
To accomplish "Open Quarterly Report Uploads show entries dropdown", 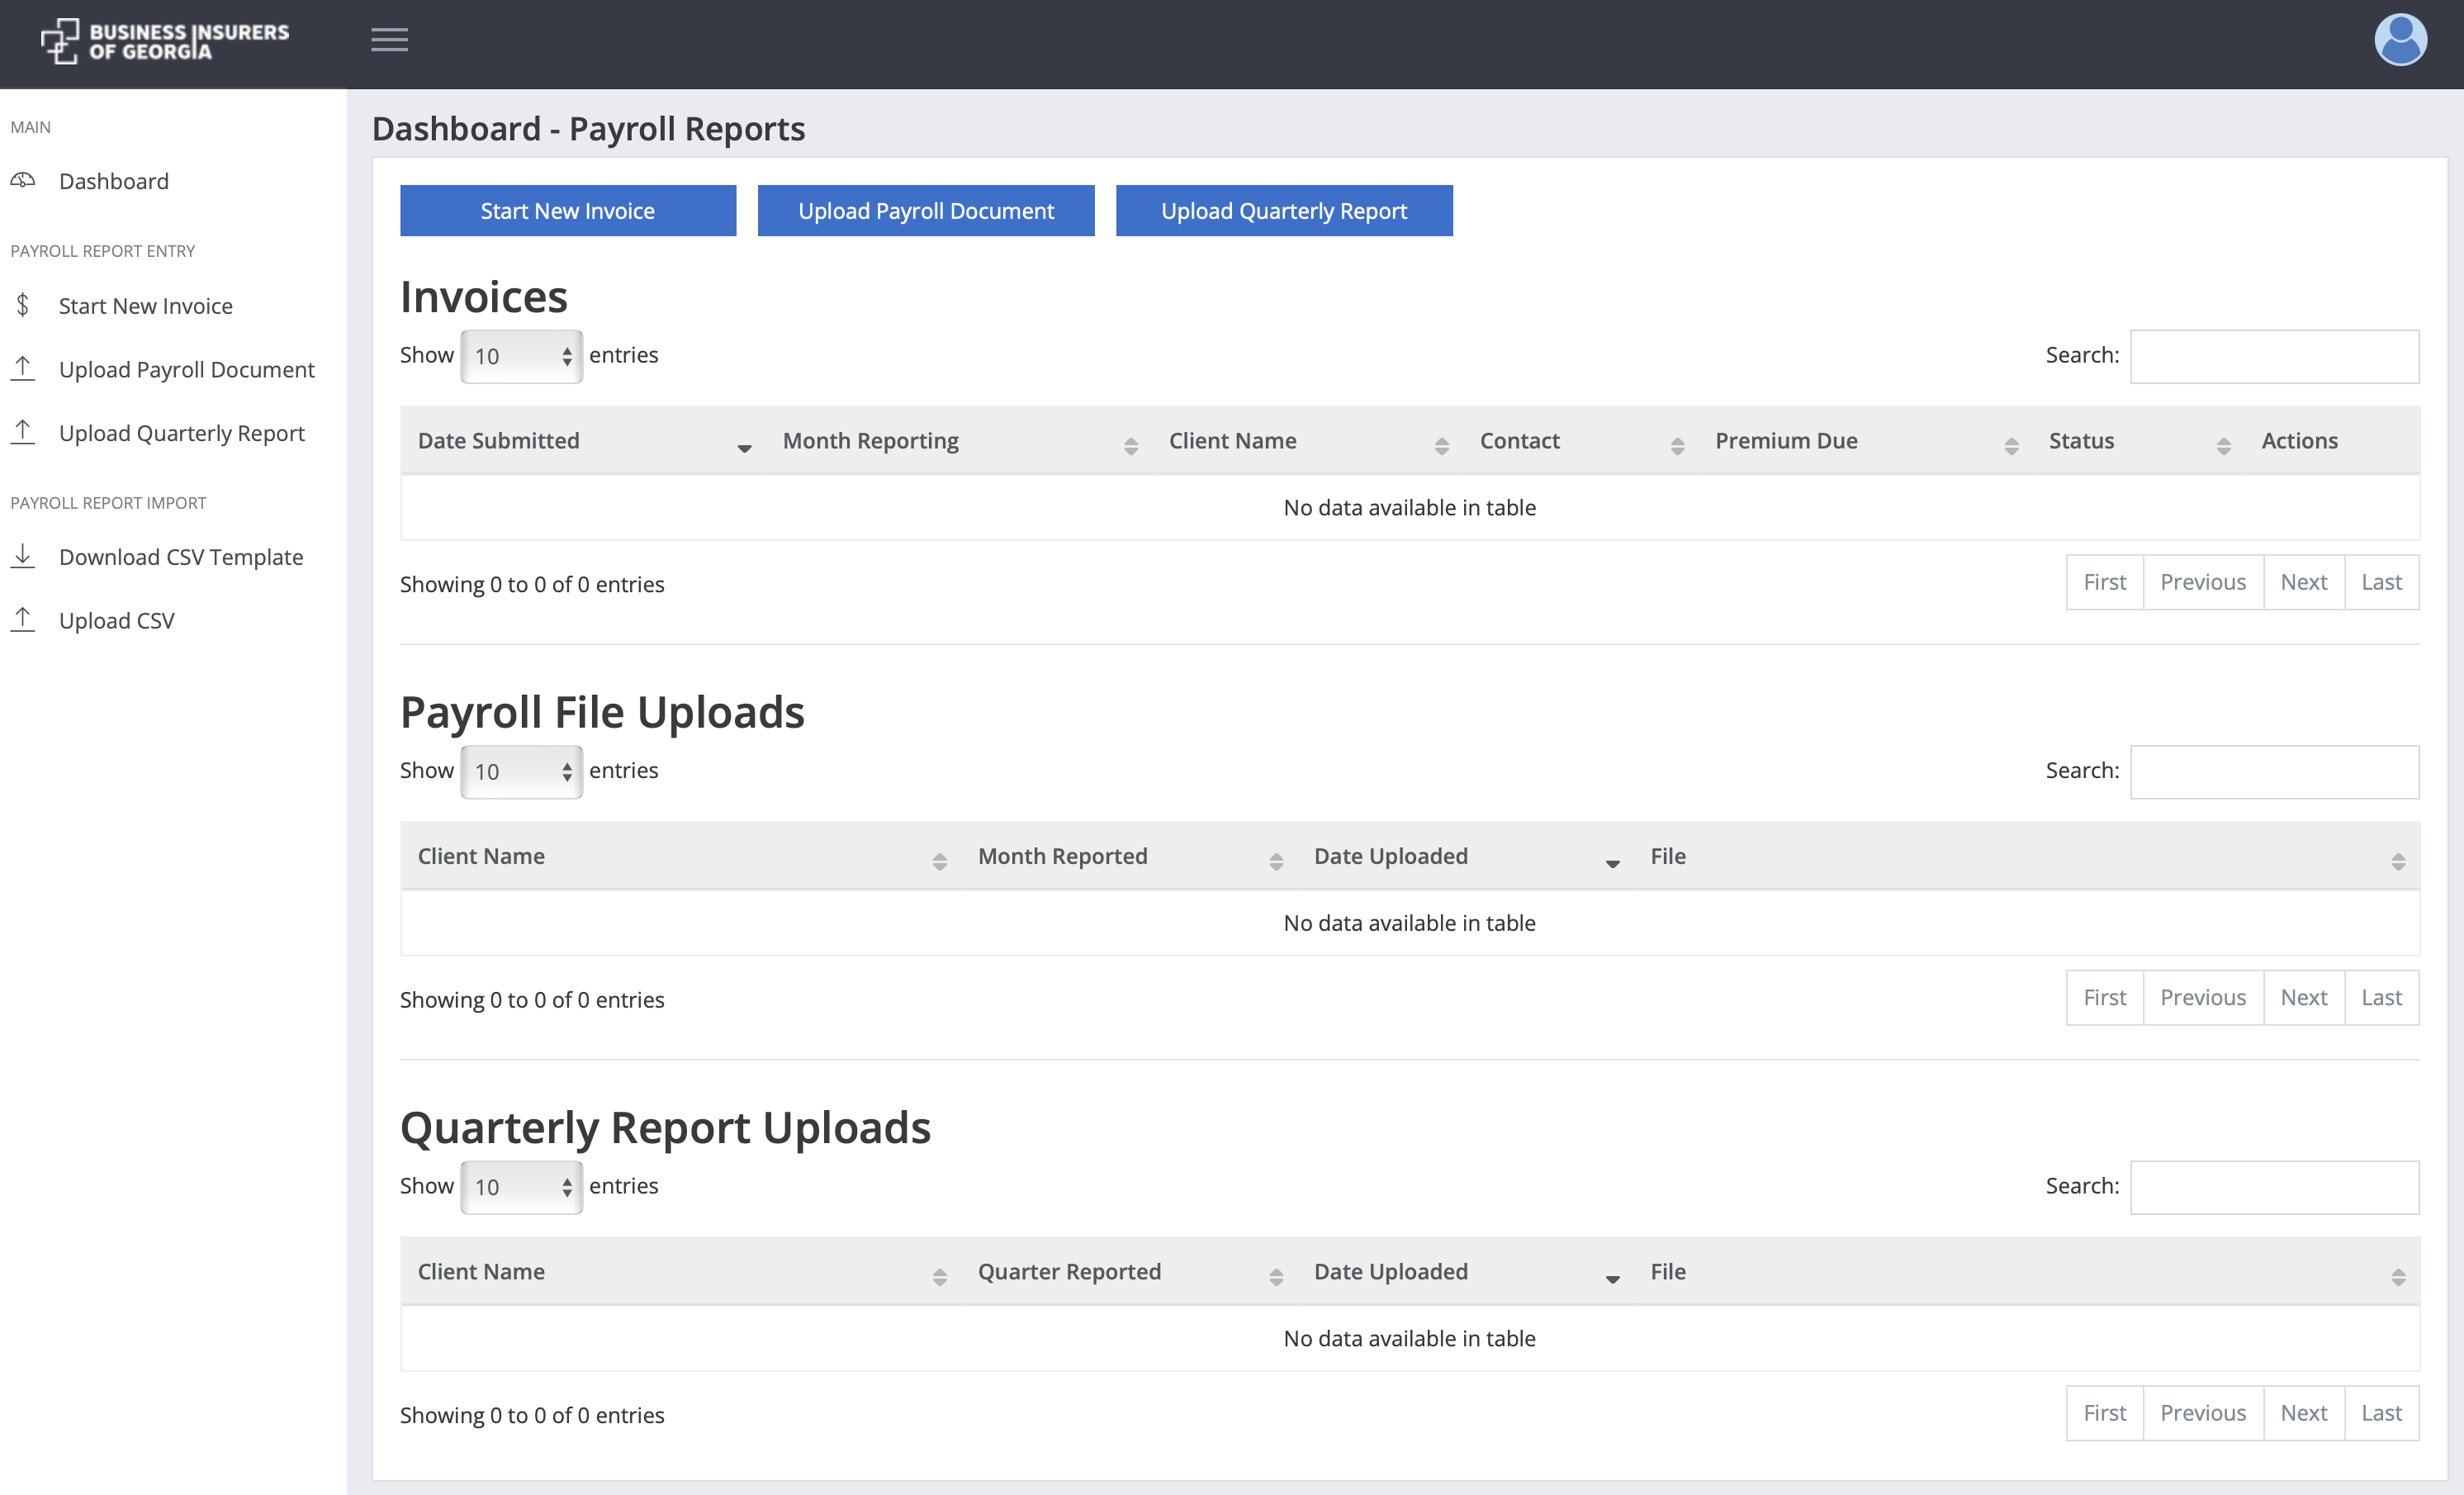I will tap(521, 1187).
